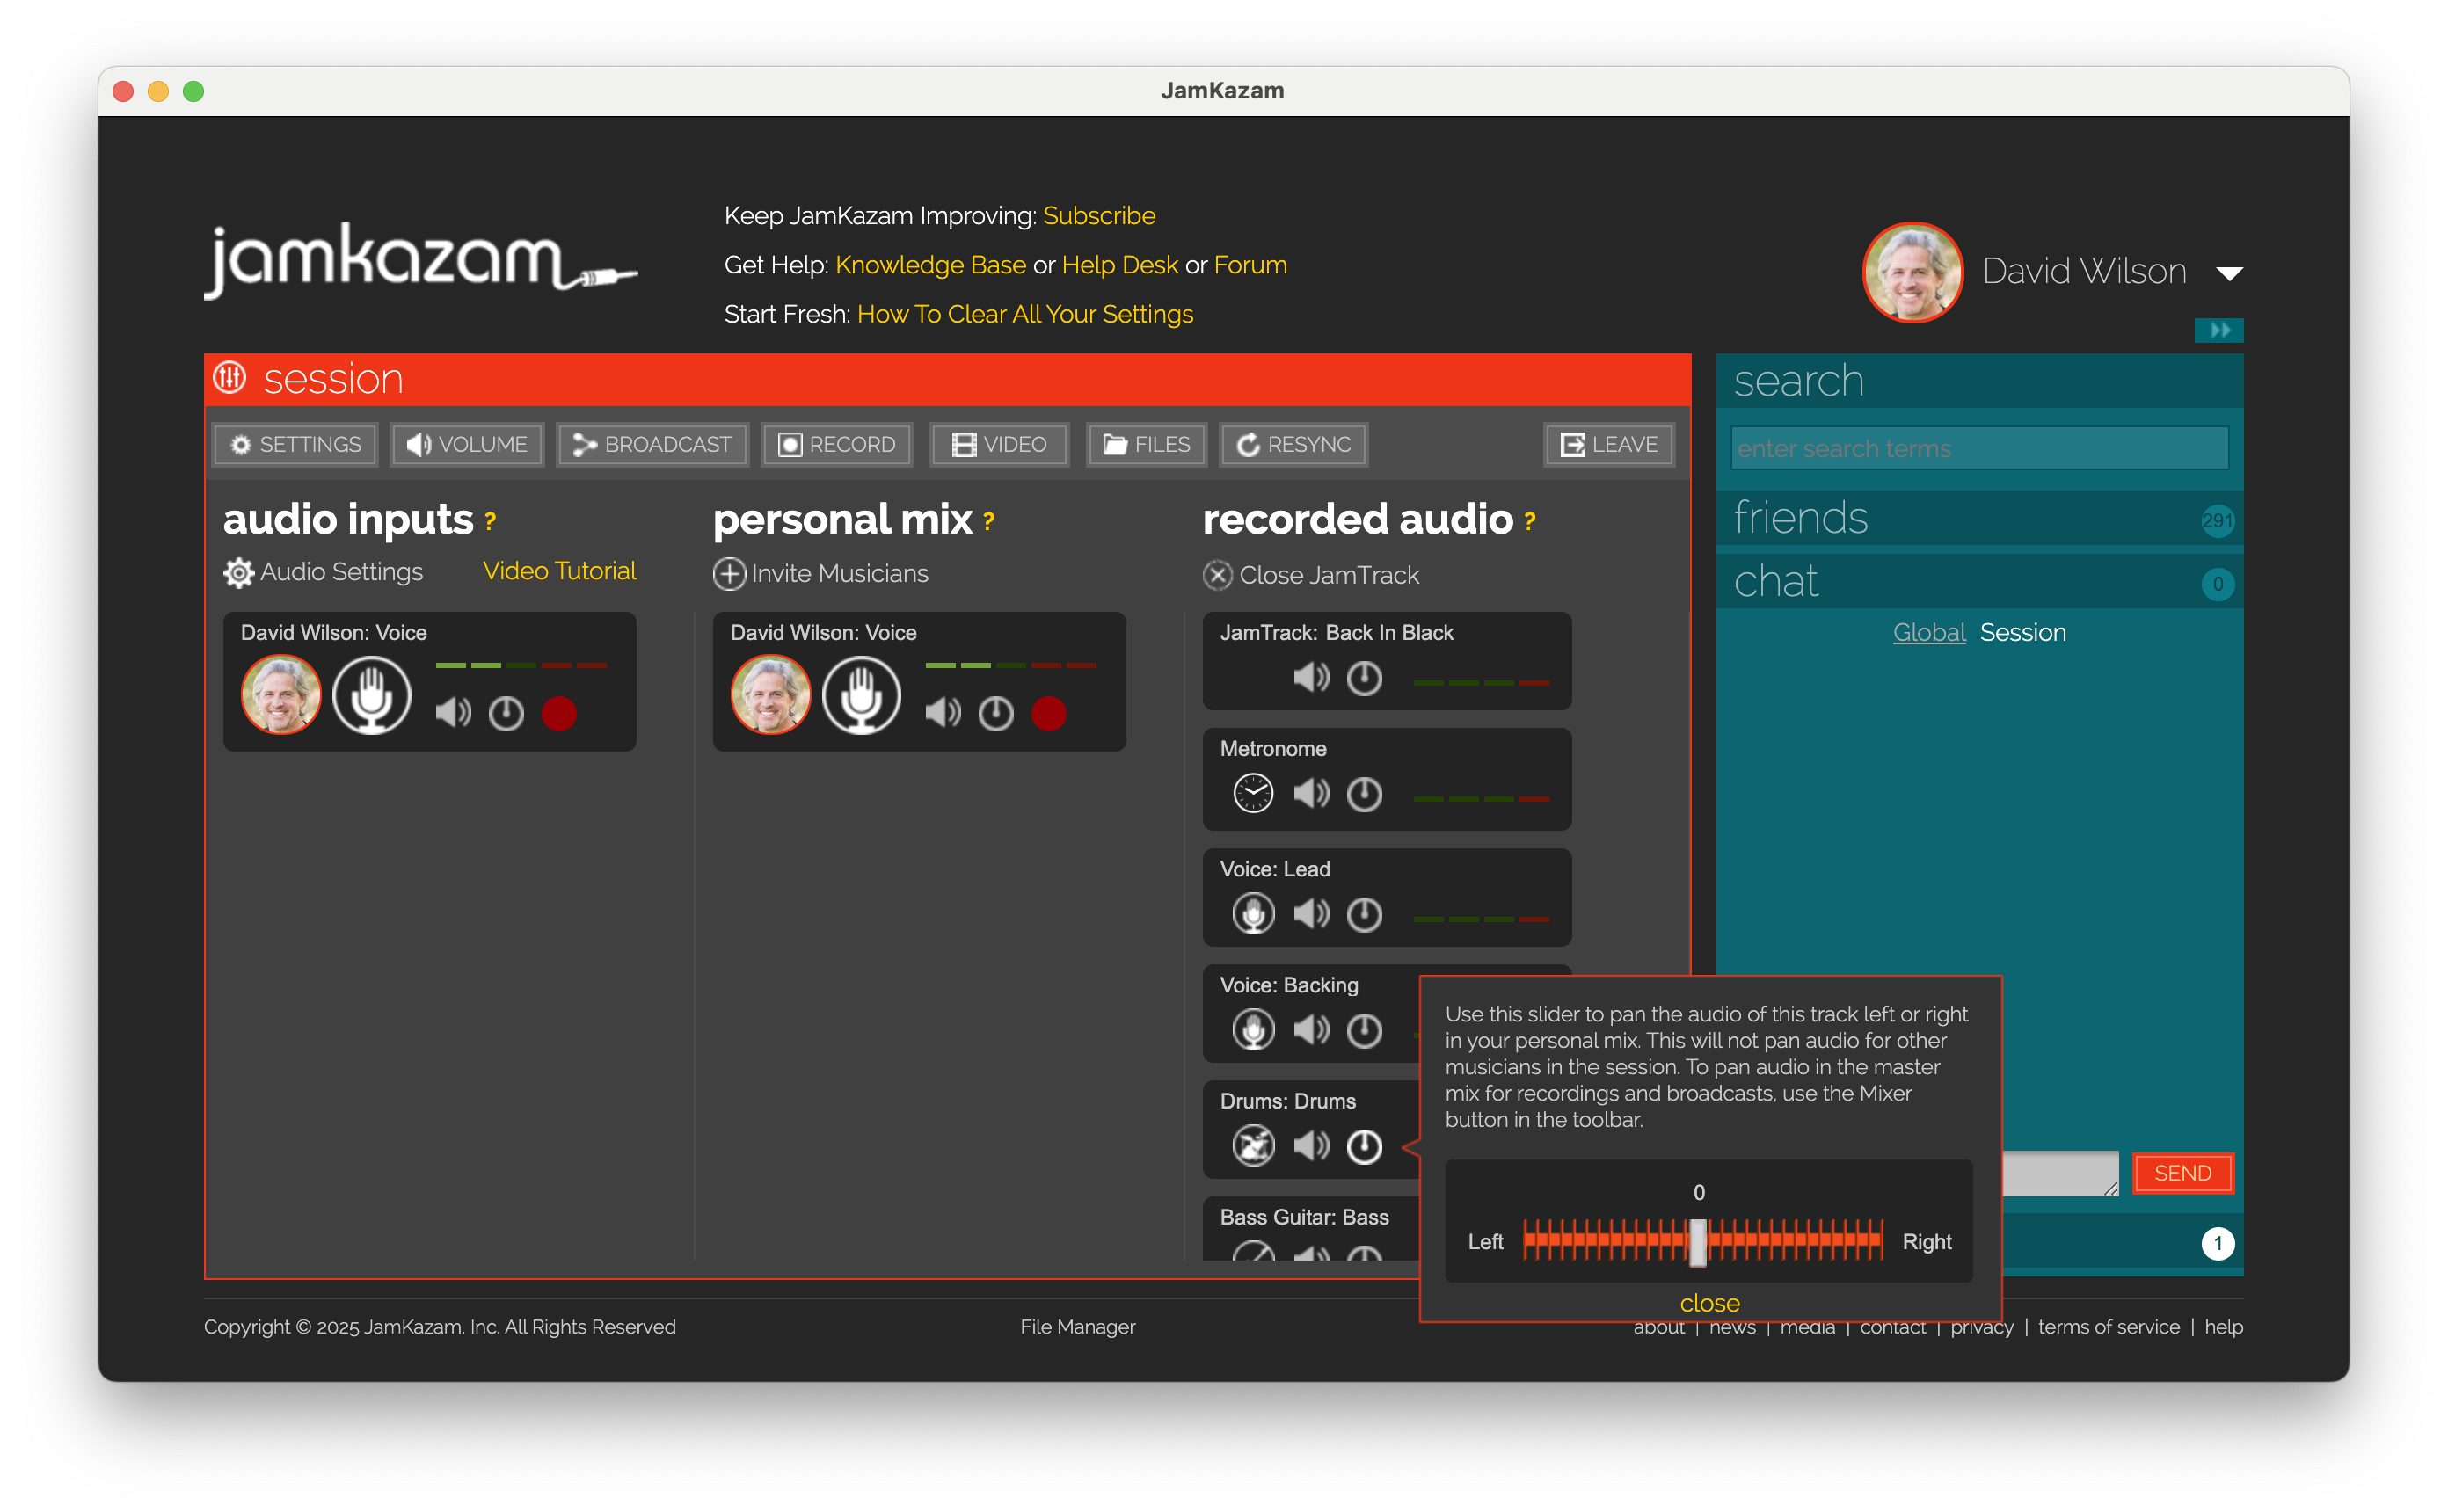This screenshot has width=2448, height=1512.
Task: Click the Drums track drum kit icon
Action: pyautogui.click(x=1253, y=1145)
